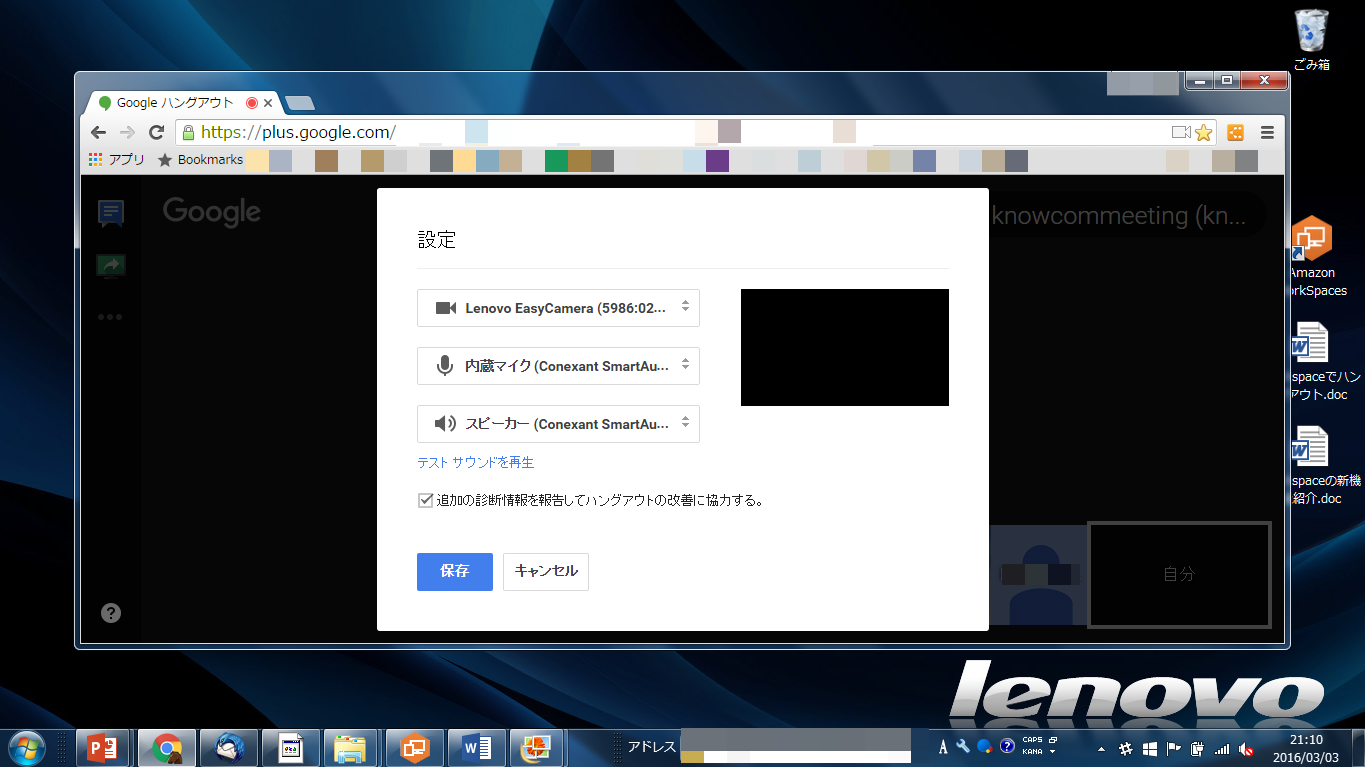
Task: Open the three-dots more options in Hangouts sidebar
Action: (x=110, y=317)
